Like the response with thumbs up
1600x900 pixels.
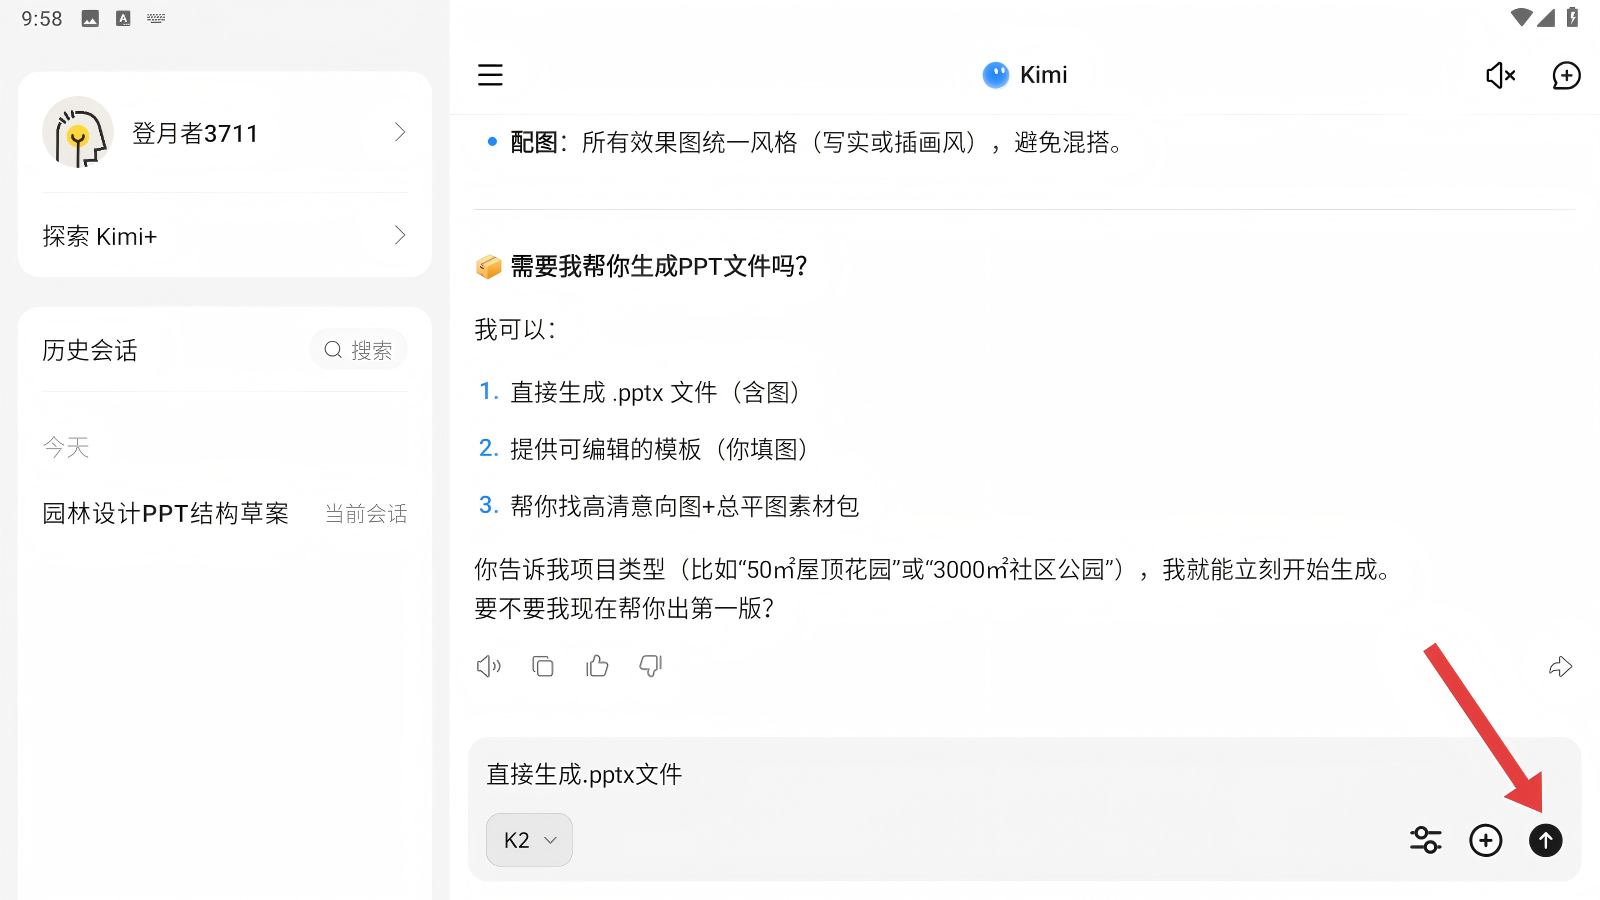coord(597,666)
